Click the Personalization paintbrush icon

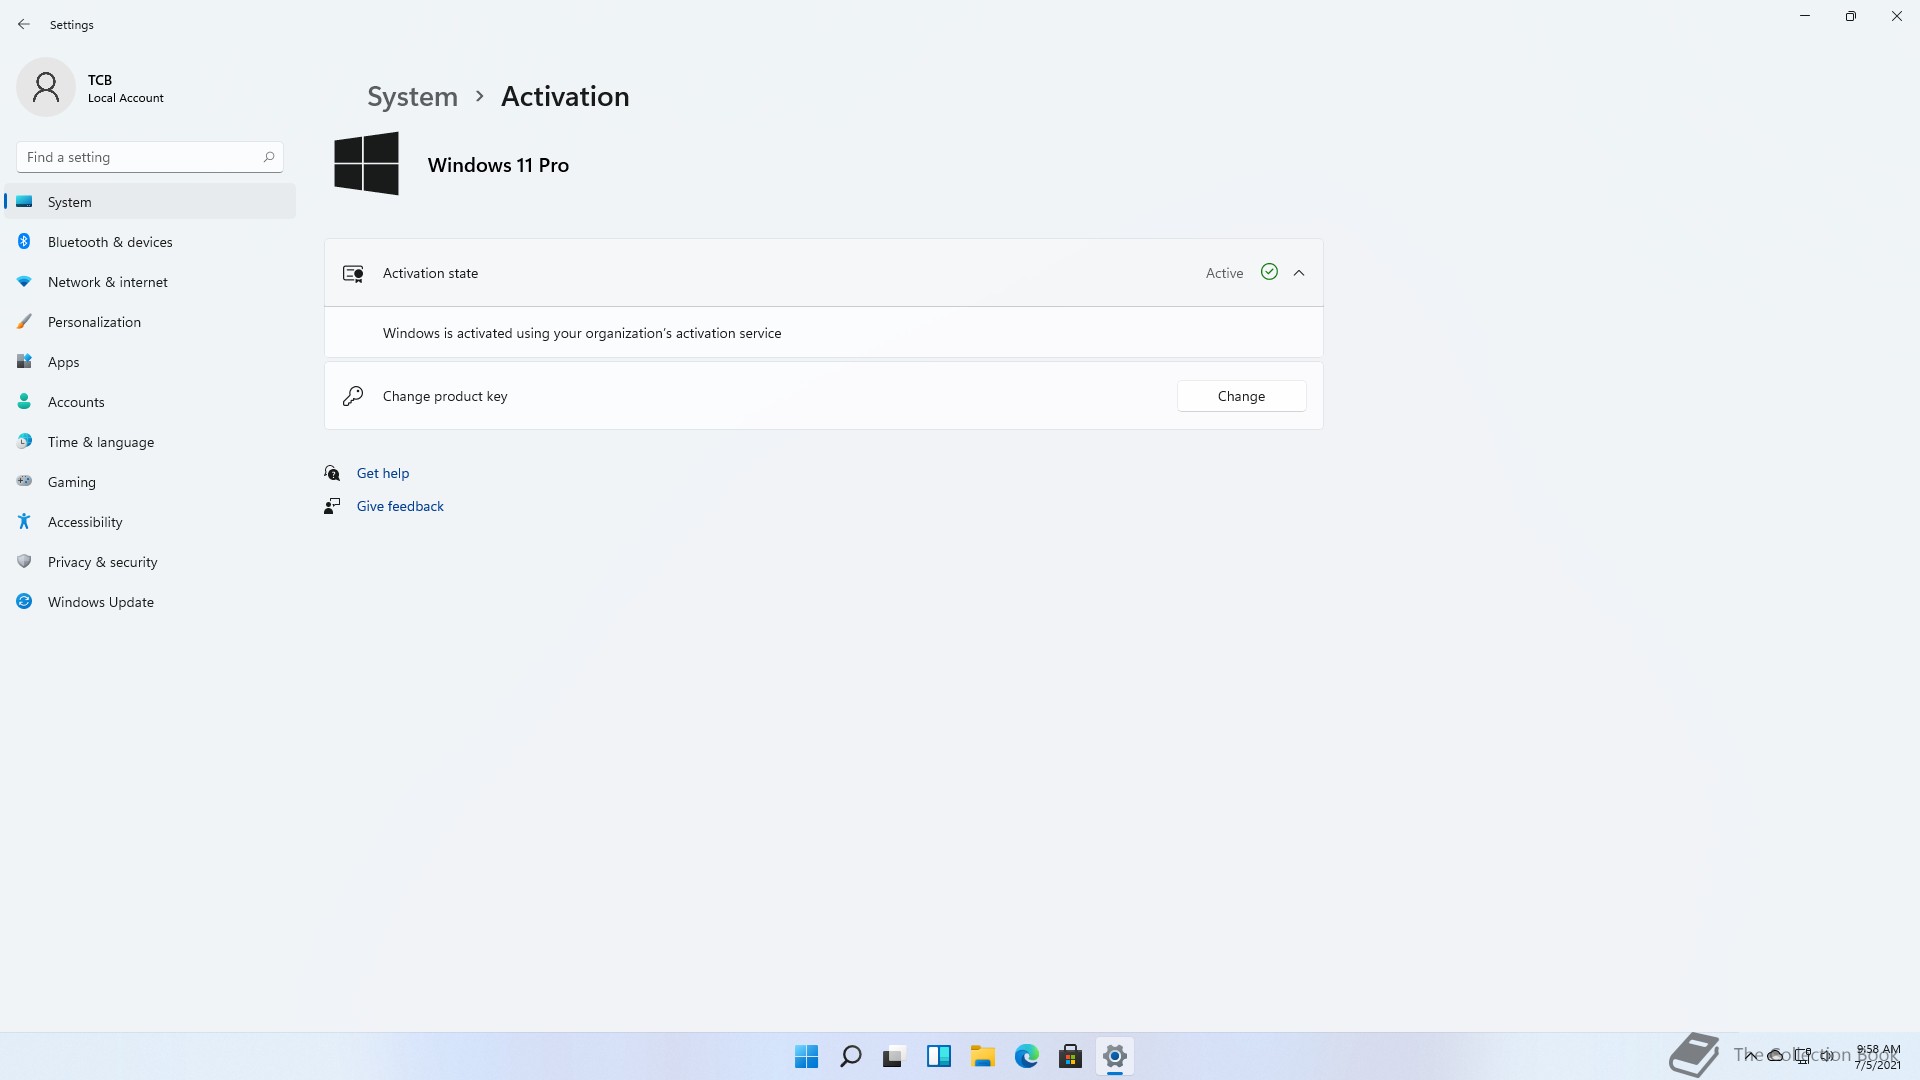[x=24, y=322]
